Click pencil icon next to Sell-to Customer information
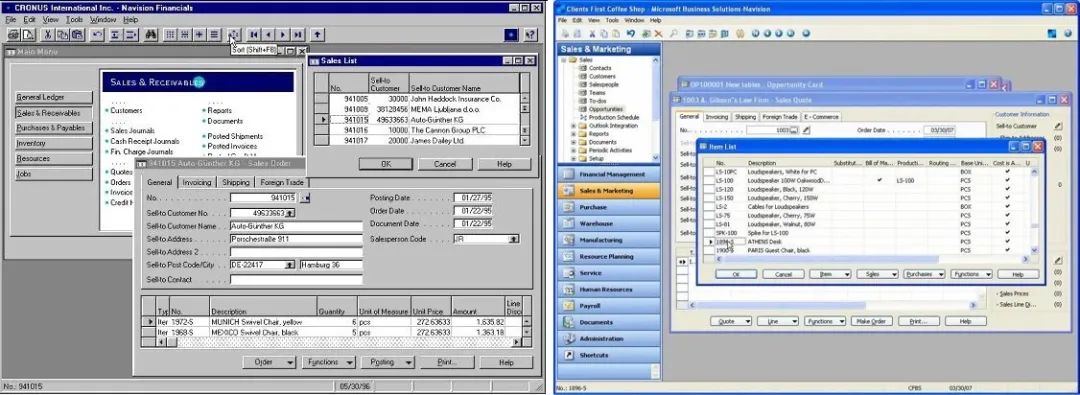 [1058, 126]
